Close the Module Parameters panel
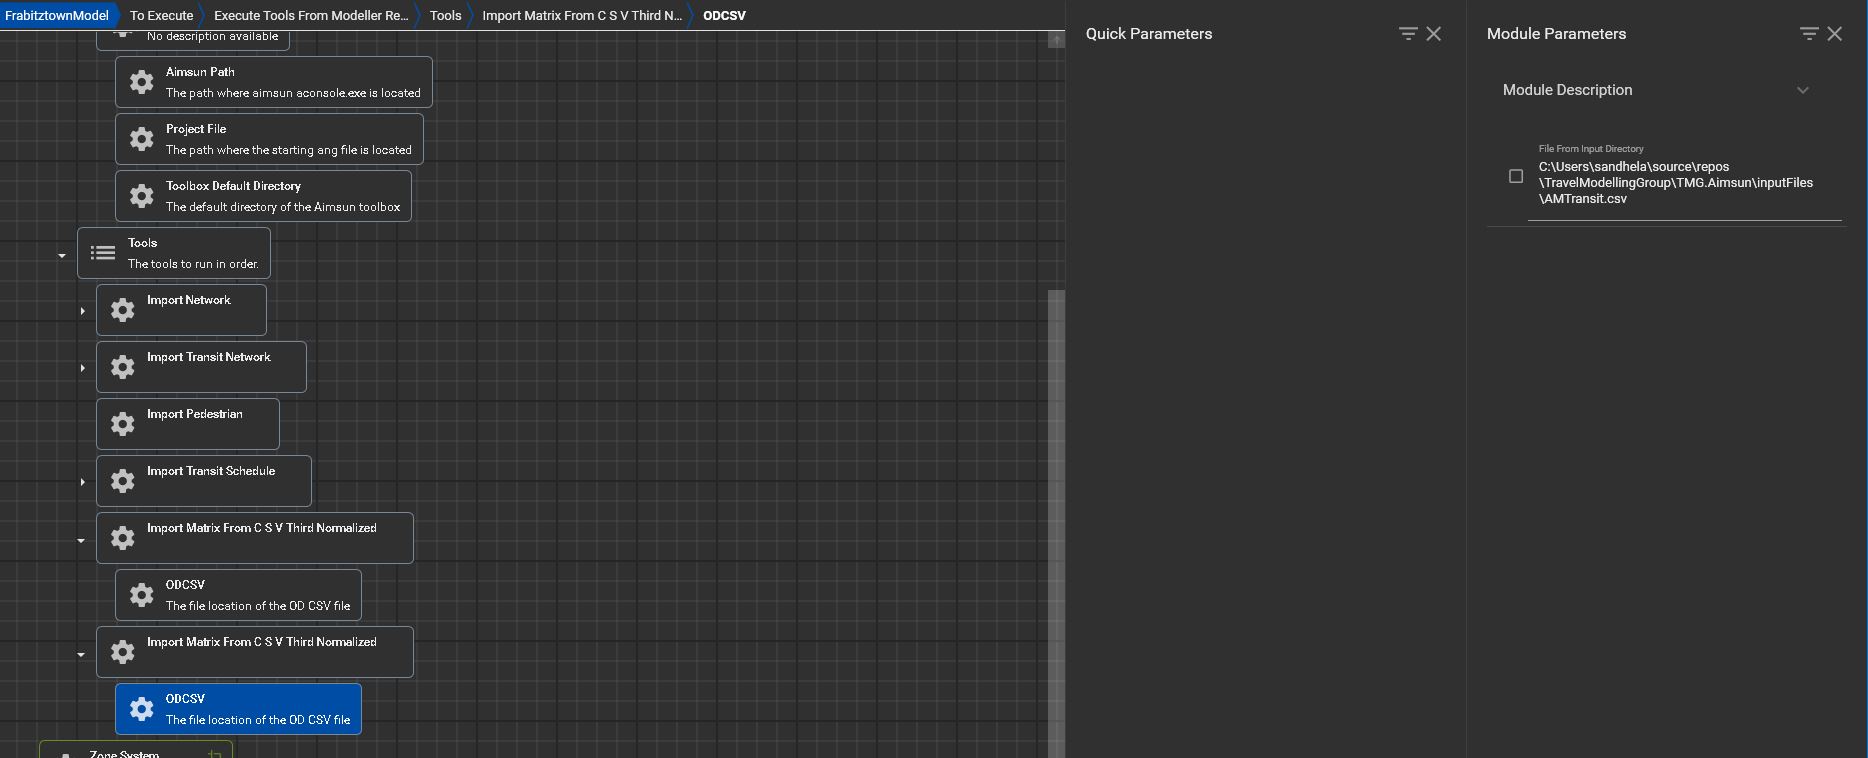This screenshot has height=758, width=1868. click(1835, 34)
